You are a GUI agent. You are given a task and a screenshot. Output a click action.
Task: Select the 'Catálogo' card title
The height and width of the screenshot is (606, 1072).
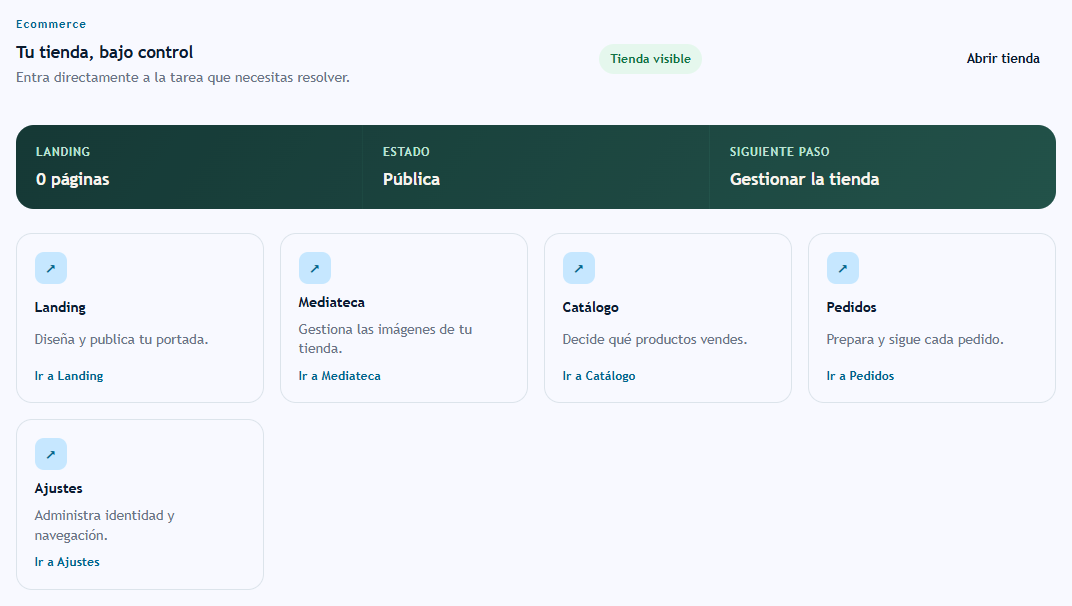click(591, 307)
